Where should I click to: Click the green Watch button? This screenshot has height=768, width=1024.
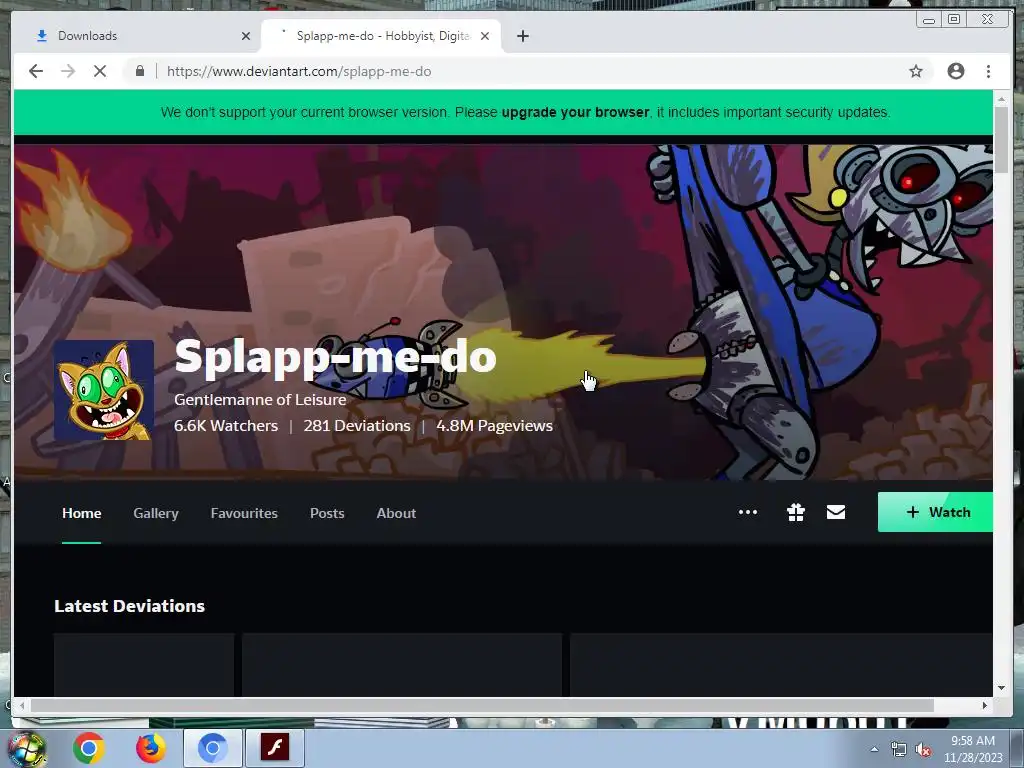[935, 512]
